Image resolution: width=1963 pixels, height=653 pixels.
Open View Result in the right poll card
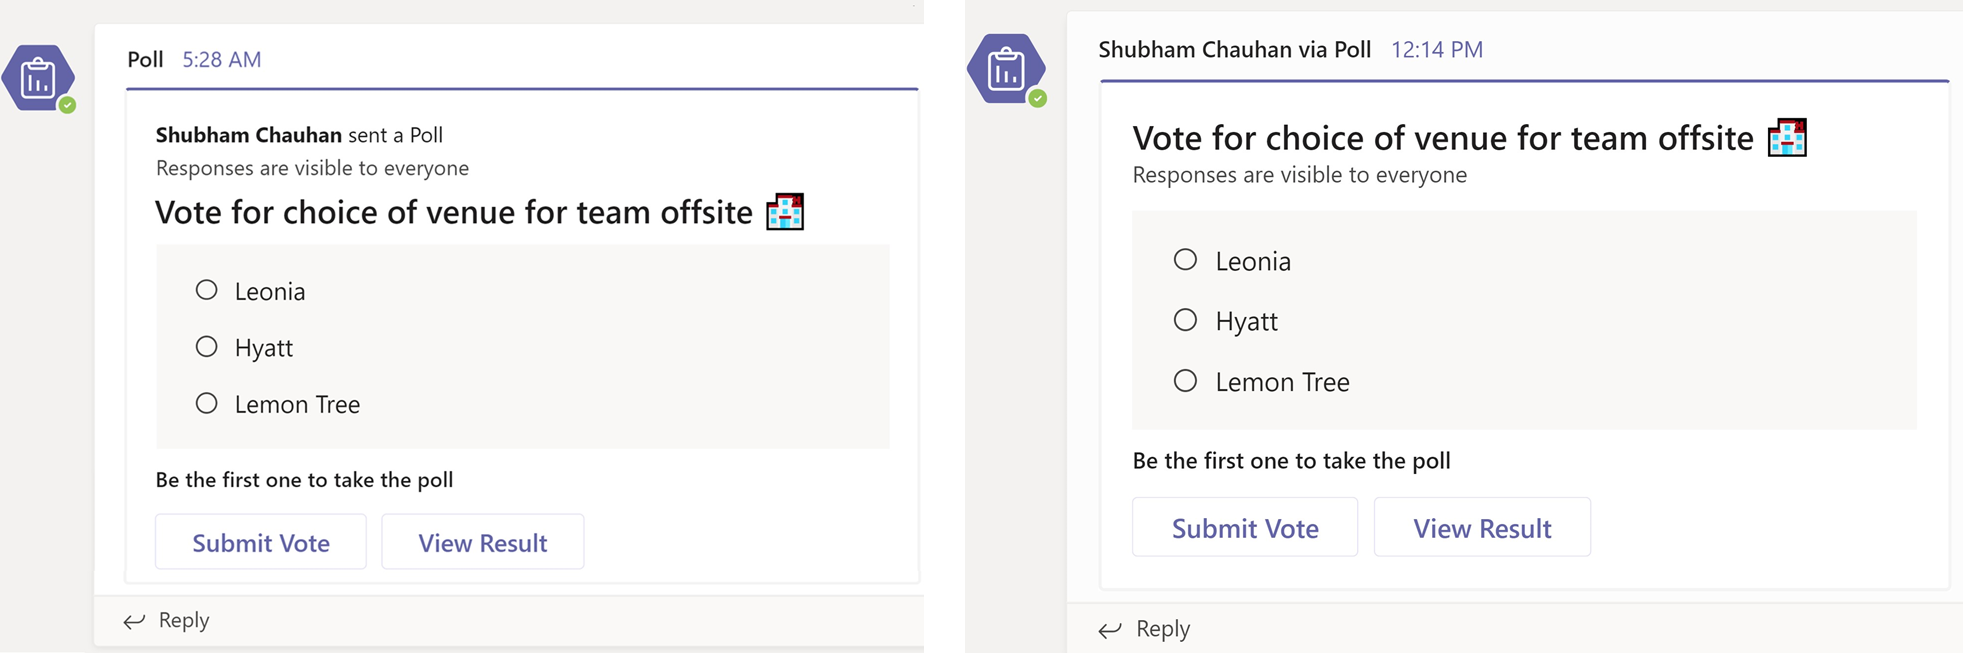coord(1482,527)
